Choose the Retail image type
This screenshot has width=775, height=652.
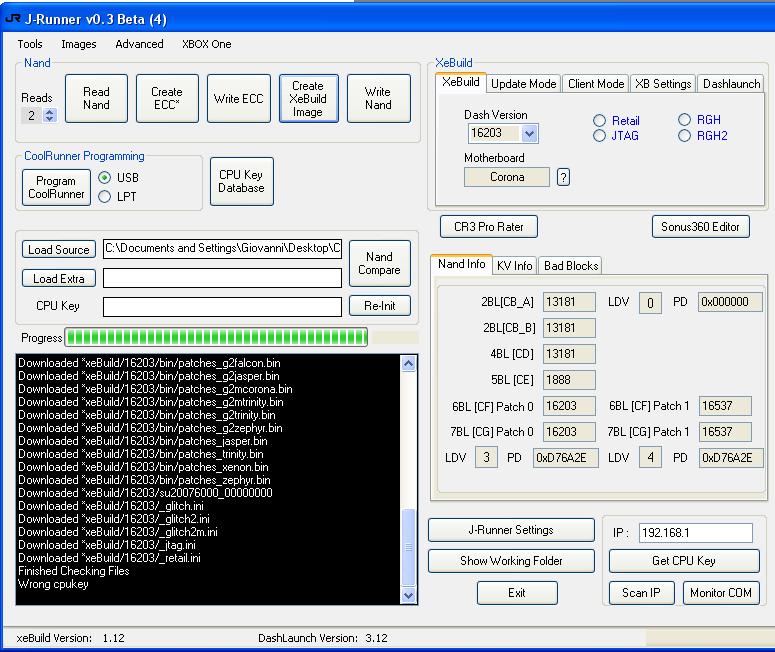click(599, 121)
